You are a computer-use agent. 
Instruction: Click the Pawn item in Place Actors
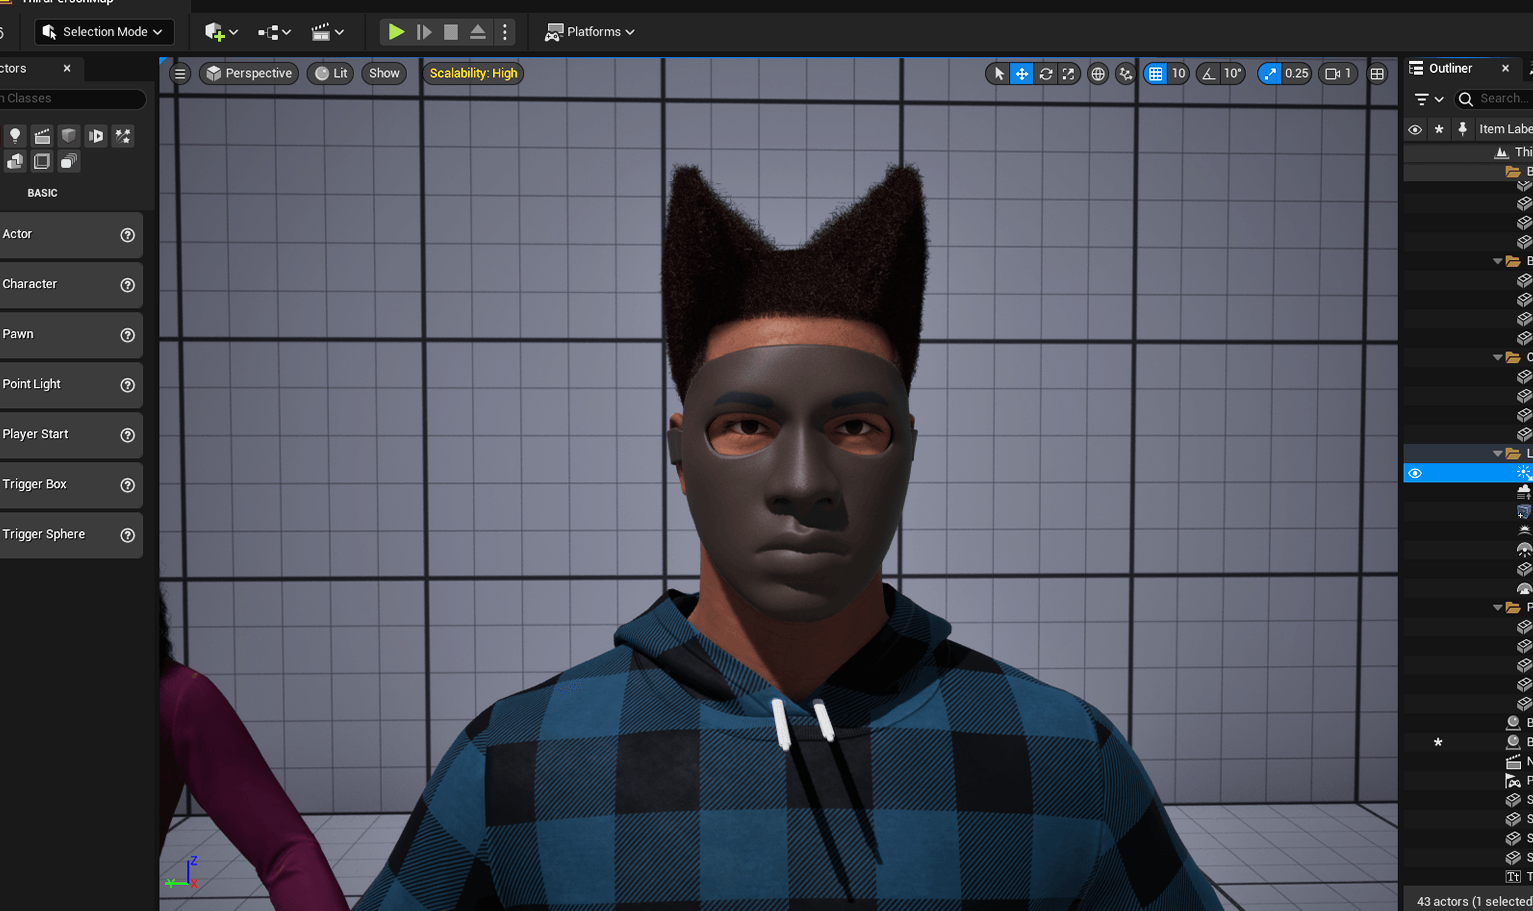pos(70,335)
